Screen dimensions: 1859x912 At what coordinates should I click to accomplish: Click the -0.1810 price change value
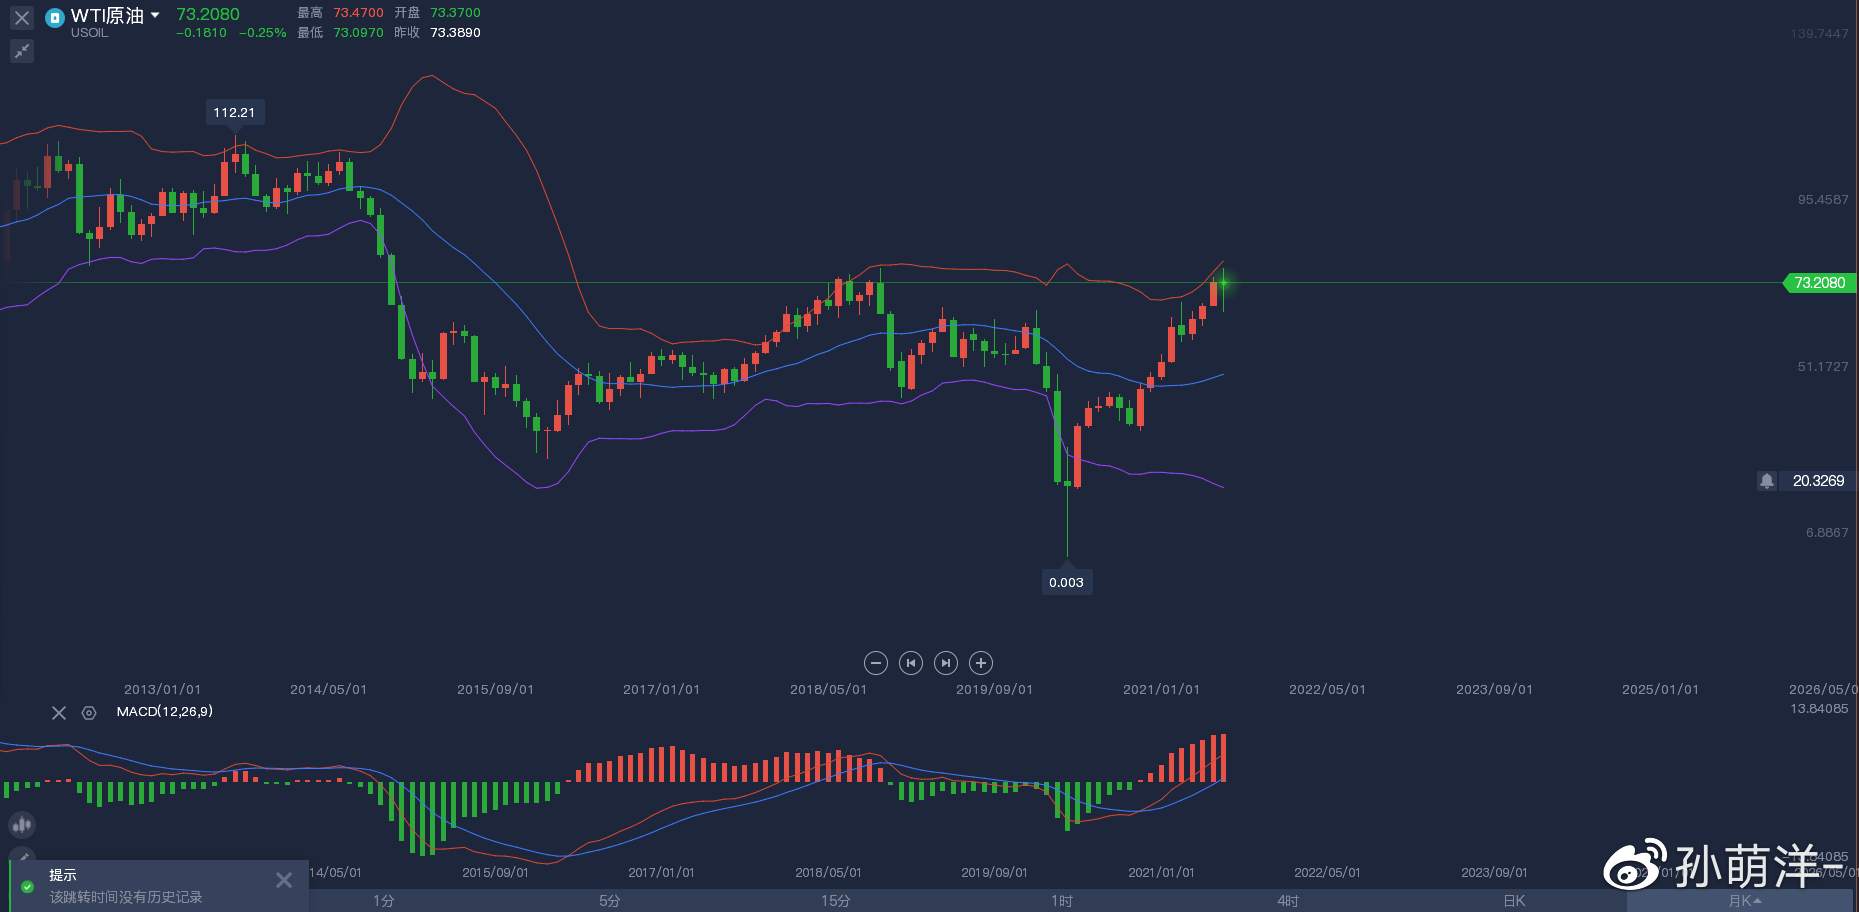[x=201, y=33]
